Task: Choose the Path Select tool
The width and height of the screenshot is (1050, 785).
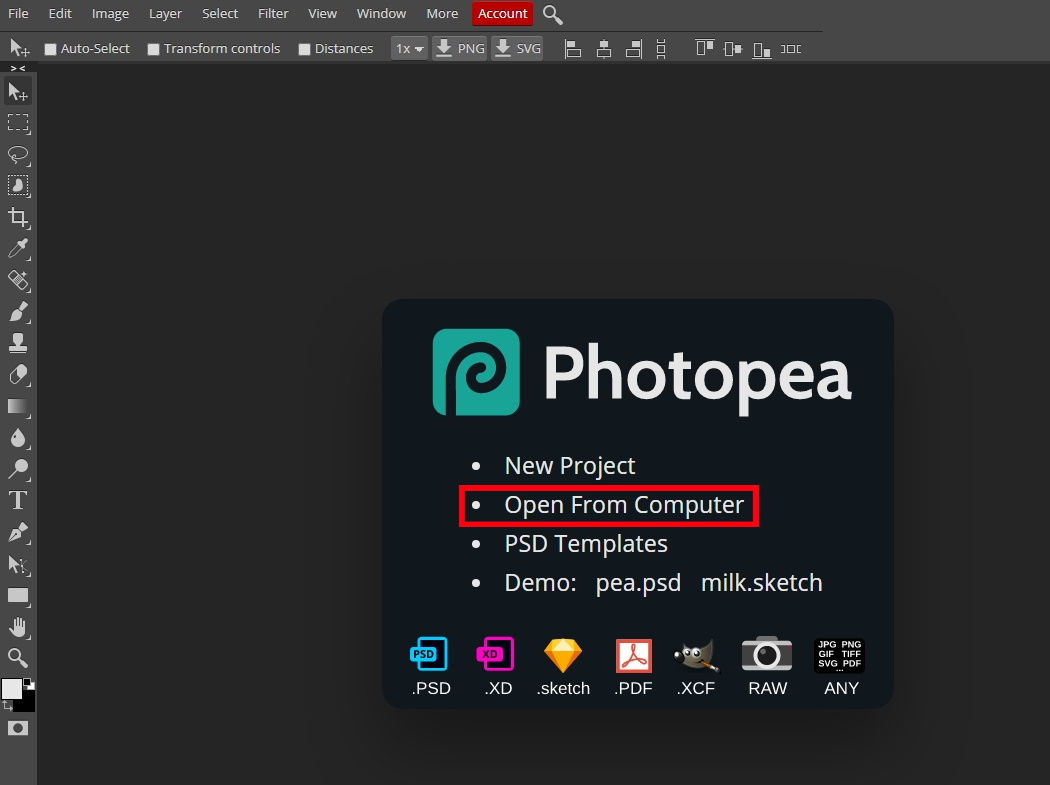Action: pos(18,564)
